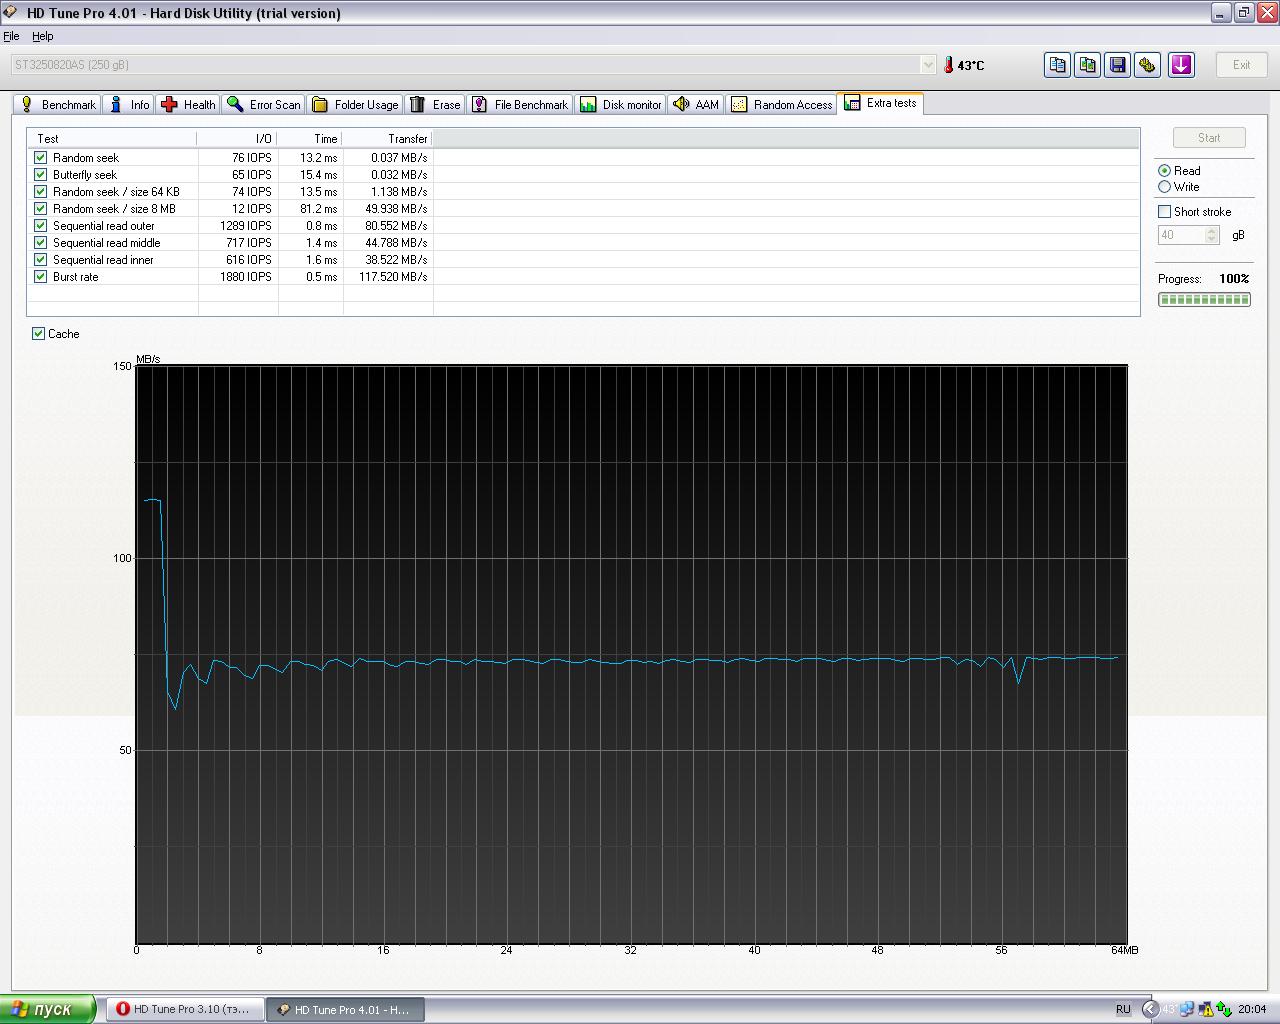
Task: Select the Read radio button
Action: click(x=1164, y=171)
